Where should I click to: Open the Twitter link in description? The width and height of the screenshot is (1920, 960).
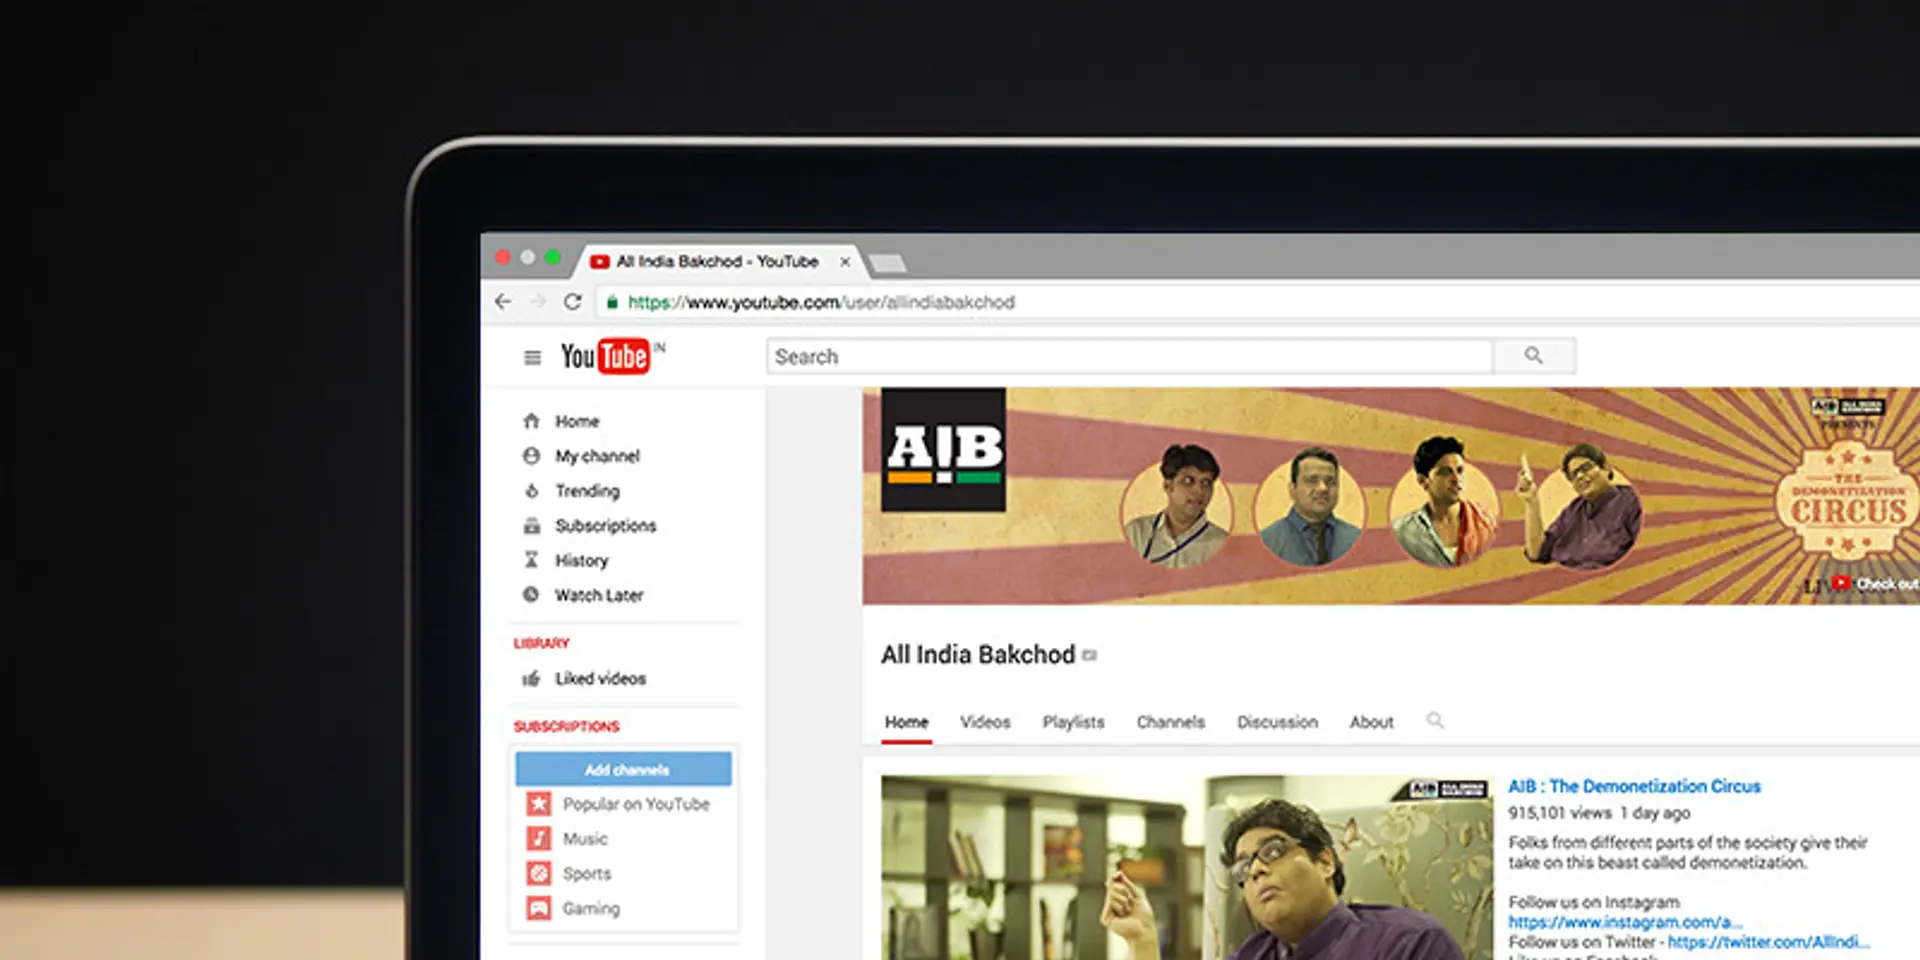1768,942
